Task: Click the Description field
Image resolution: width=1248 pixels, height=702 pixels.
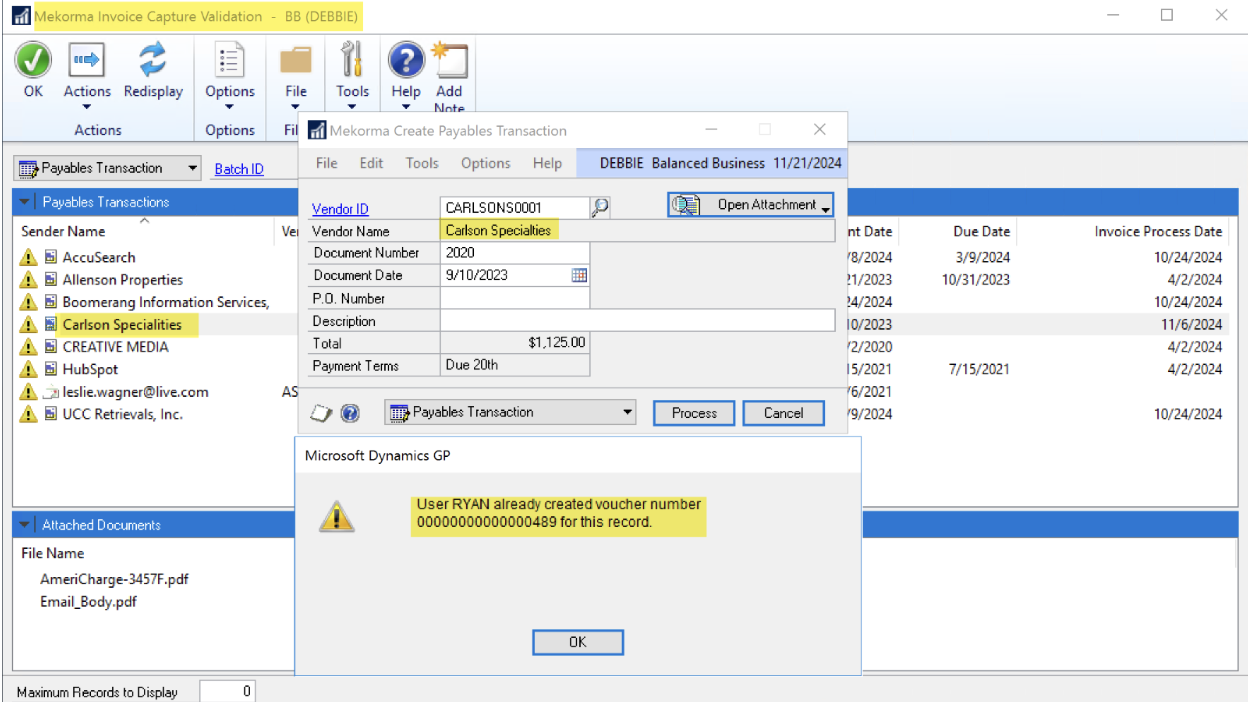Action: [637, 321]
